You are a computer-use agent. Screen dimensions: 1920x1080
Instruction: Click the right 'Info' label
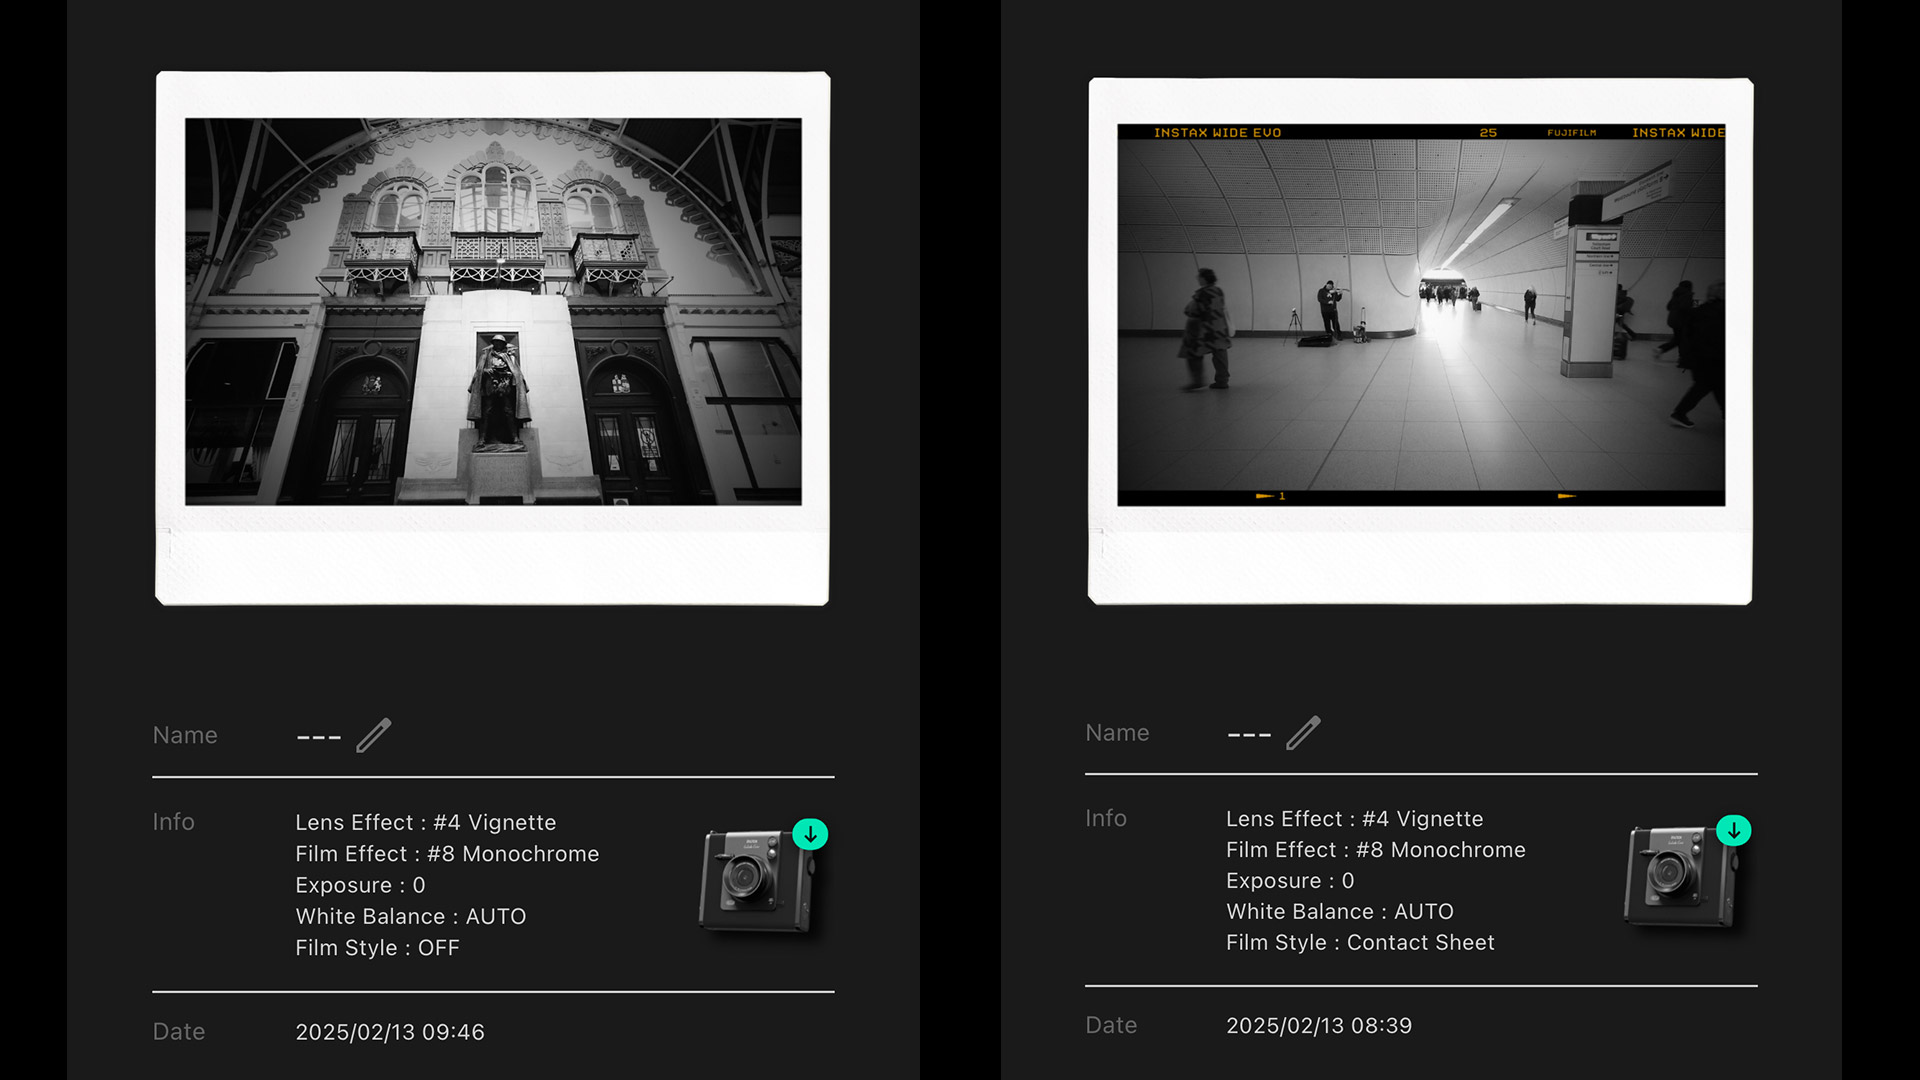pos(1105,818)
